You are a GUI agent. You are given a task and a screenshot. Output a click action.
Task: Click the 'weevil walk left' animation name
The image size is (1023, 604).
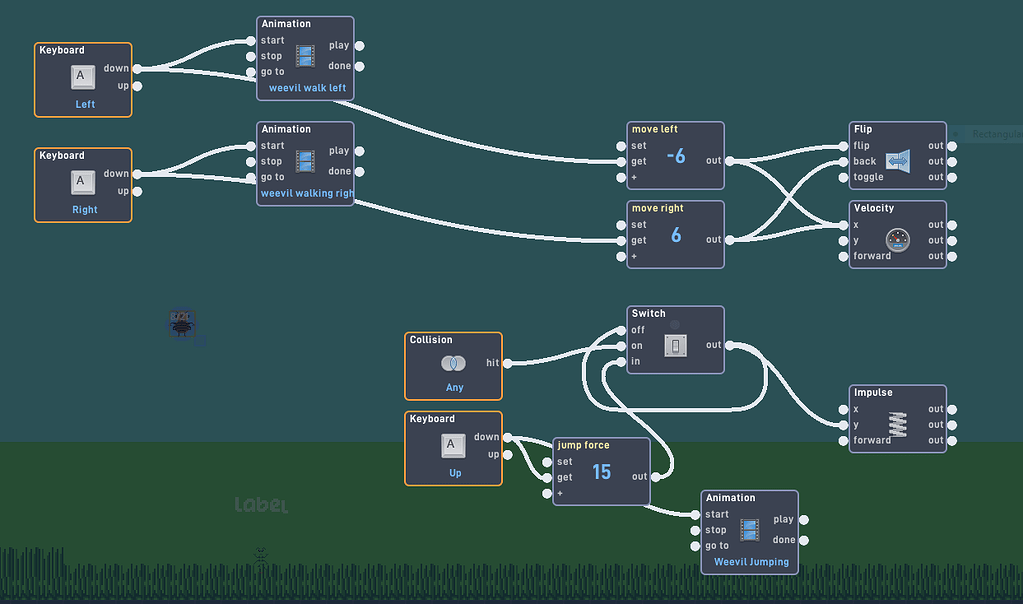point(307,88)
